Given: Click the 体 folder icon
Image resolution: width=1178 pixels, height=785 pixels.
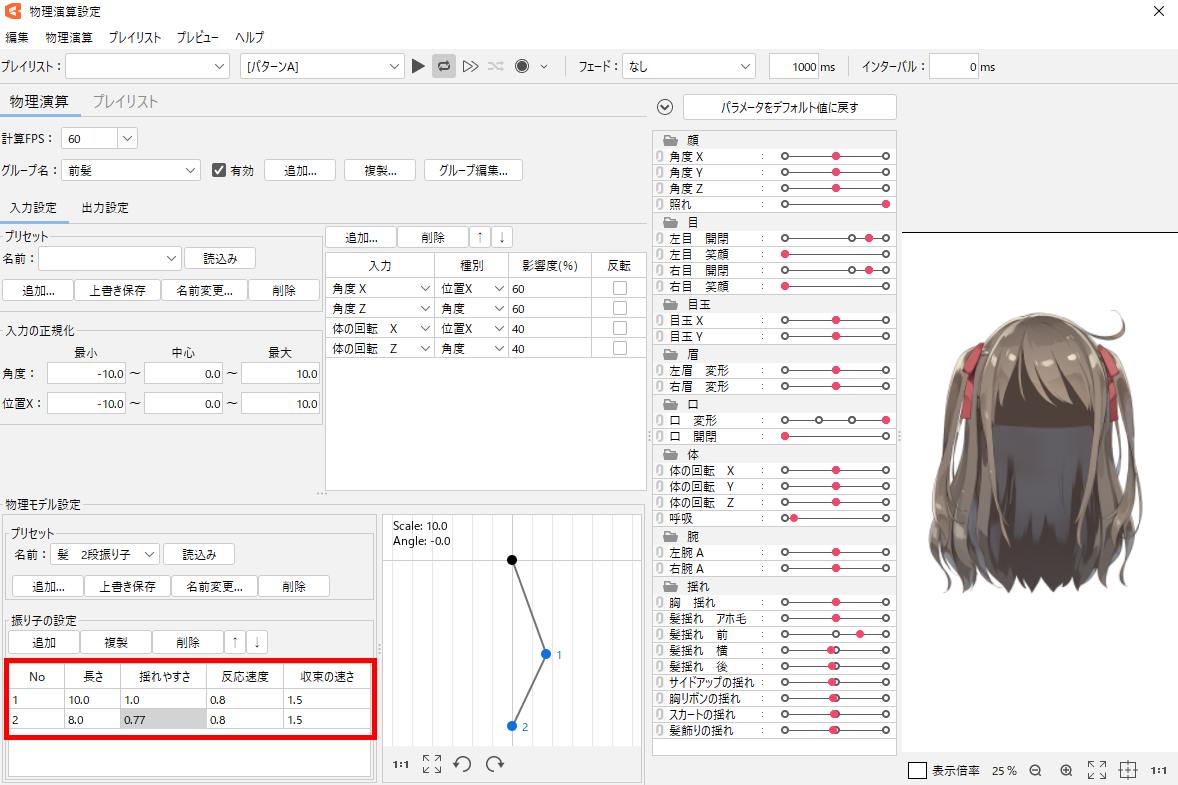Looking at the screenshot, I should point(670,454).
